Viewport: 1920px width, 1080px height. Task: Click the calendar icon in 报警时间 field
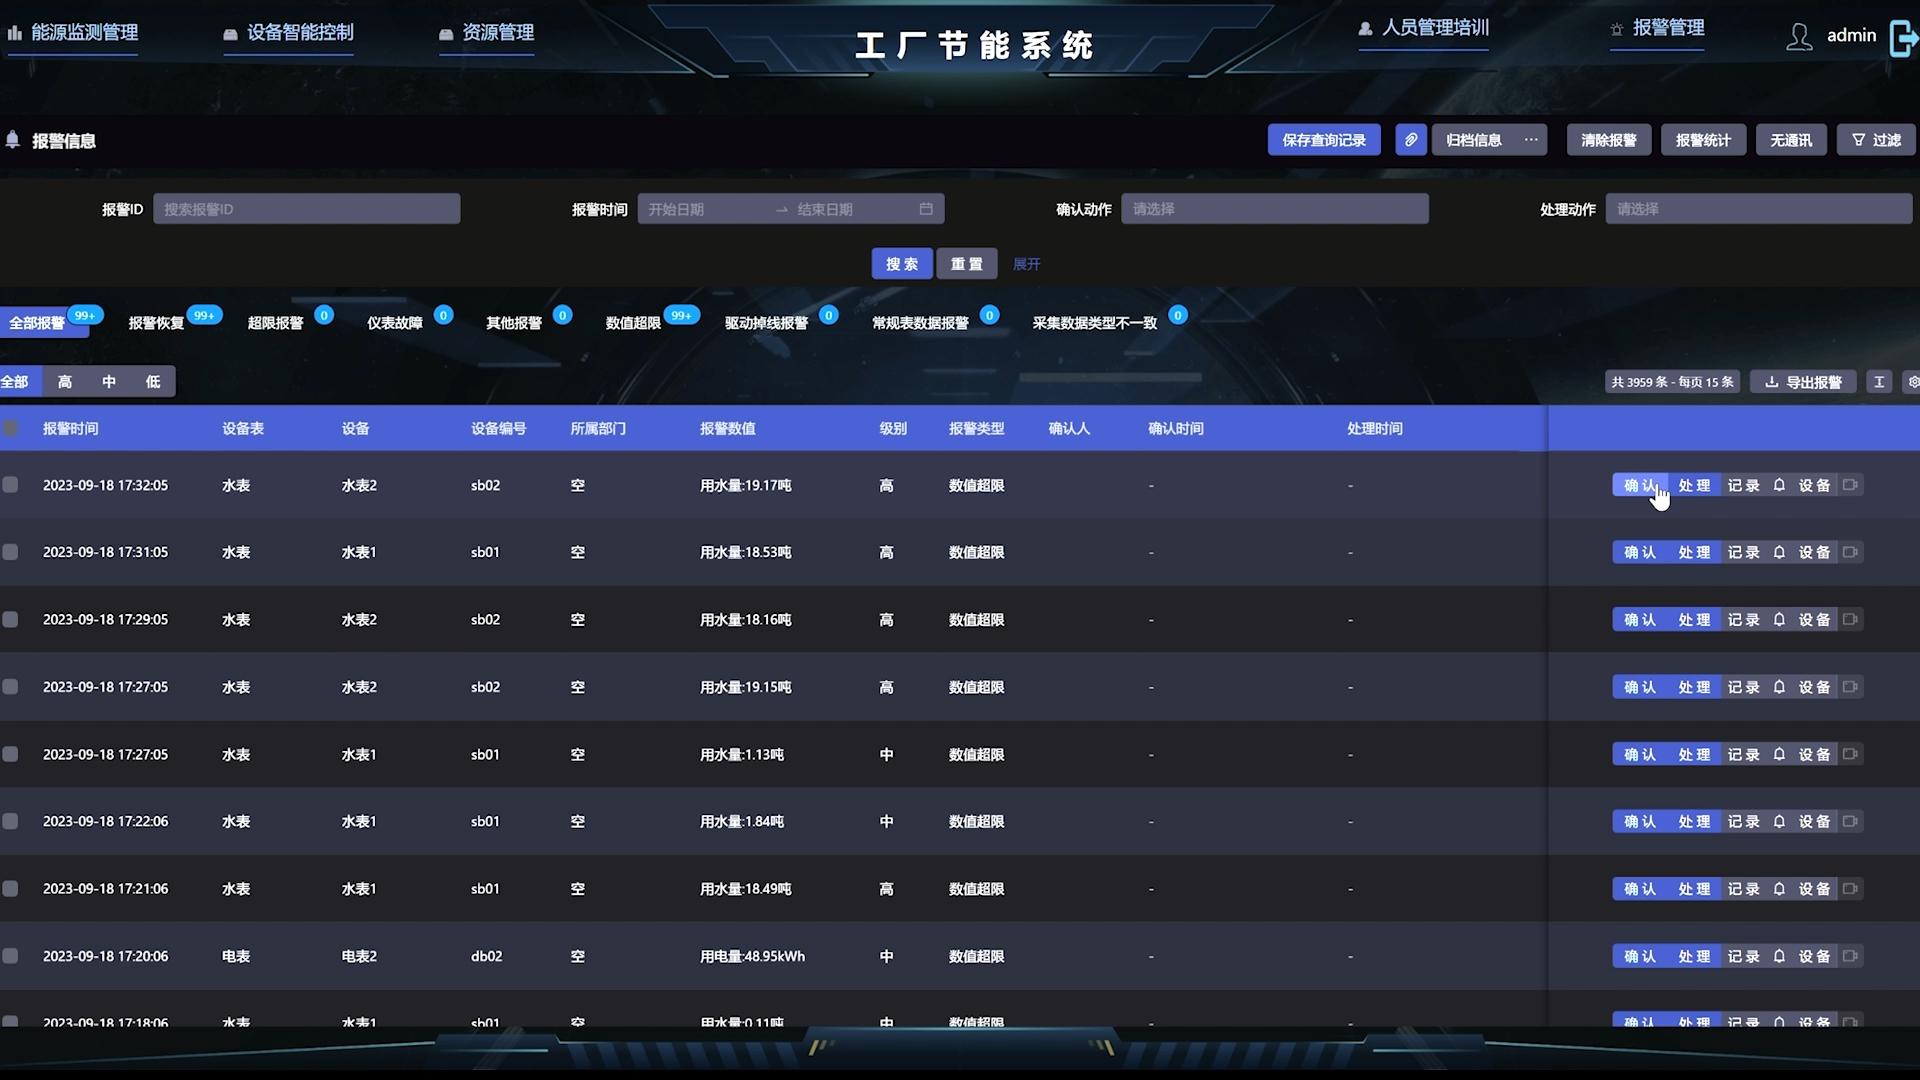point(926,209)
